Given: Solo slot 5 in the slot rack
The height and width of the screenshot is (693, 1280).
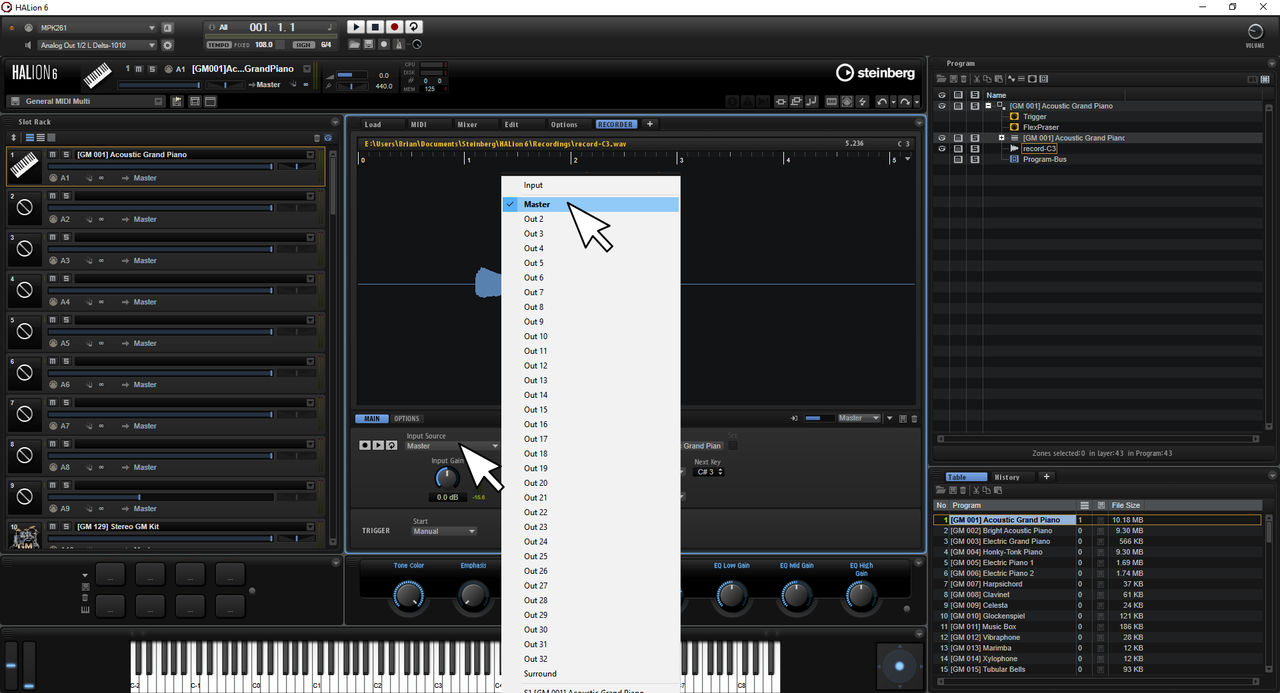Looking at the screenshot, I should pyautogui.click(x=66, y=320).
